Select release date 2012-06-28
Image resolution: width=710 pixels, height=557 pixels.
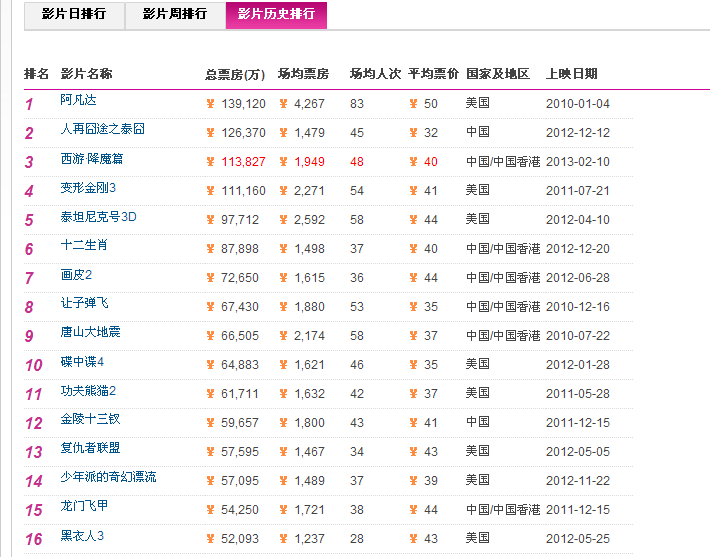pos(578,278)
